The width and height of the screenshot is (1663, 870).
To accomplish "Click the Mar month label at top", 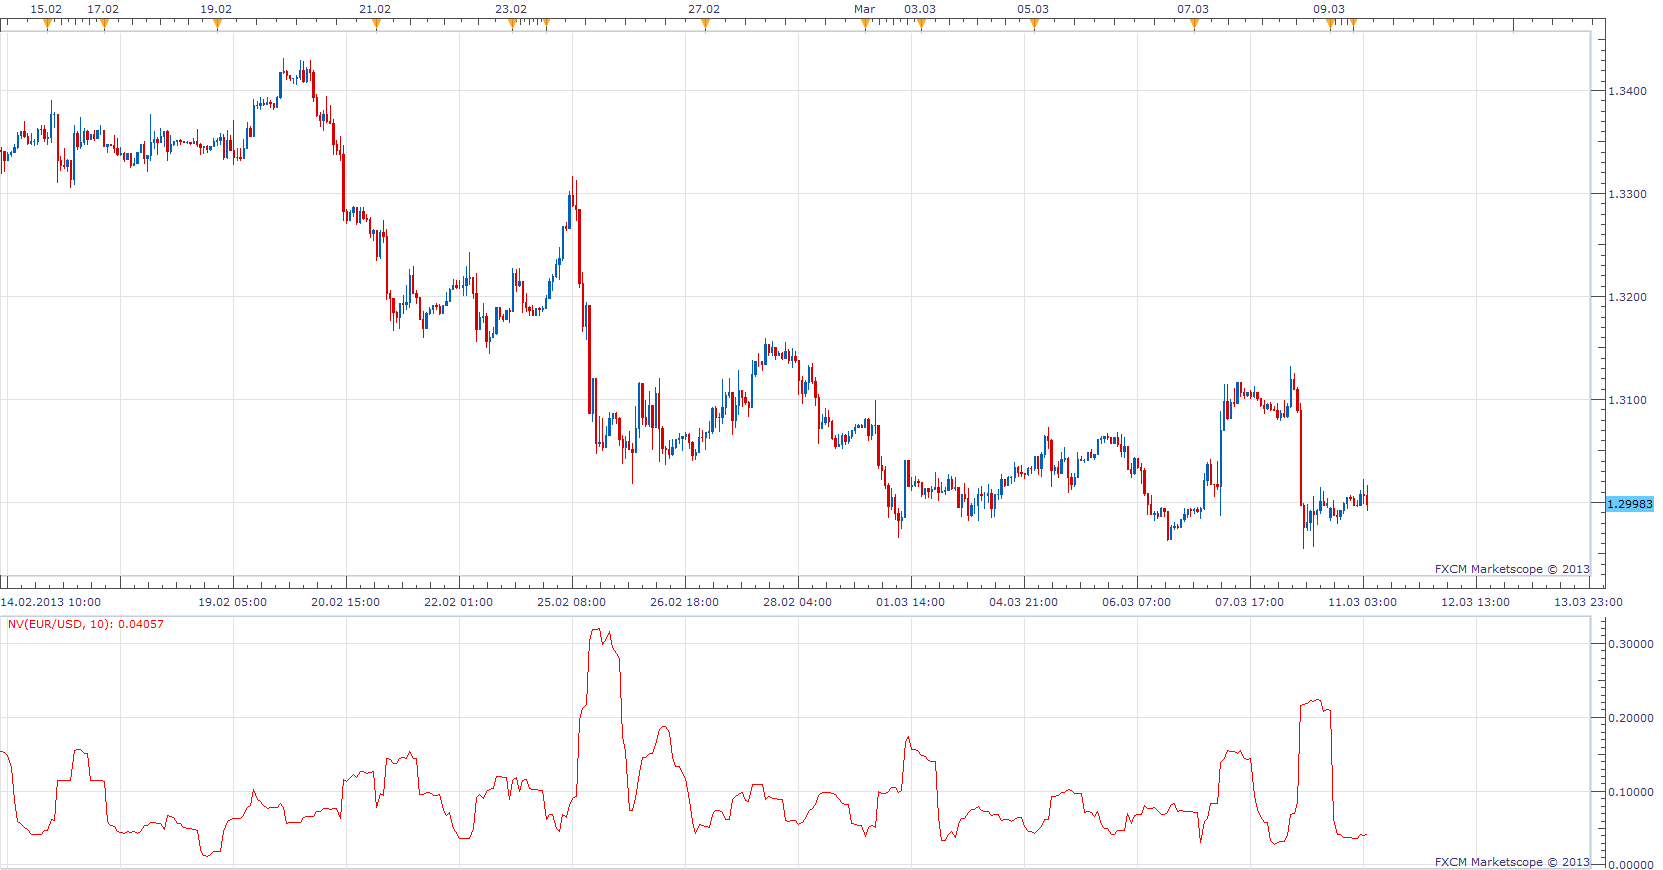I will tap(865, 9).
